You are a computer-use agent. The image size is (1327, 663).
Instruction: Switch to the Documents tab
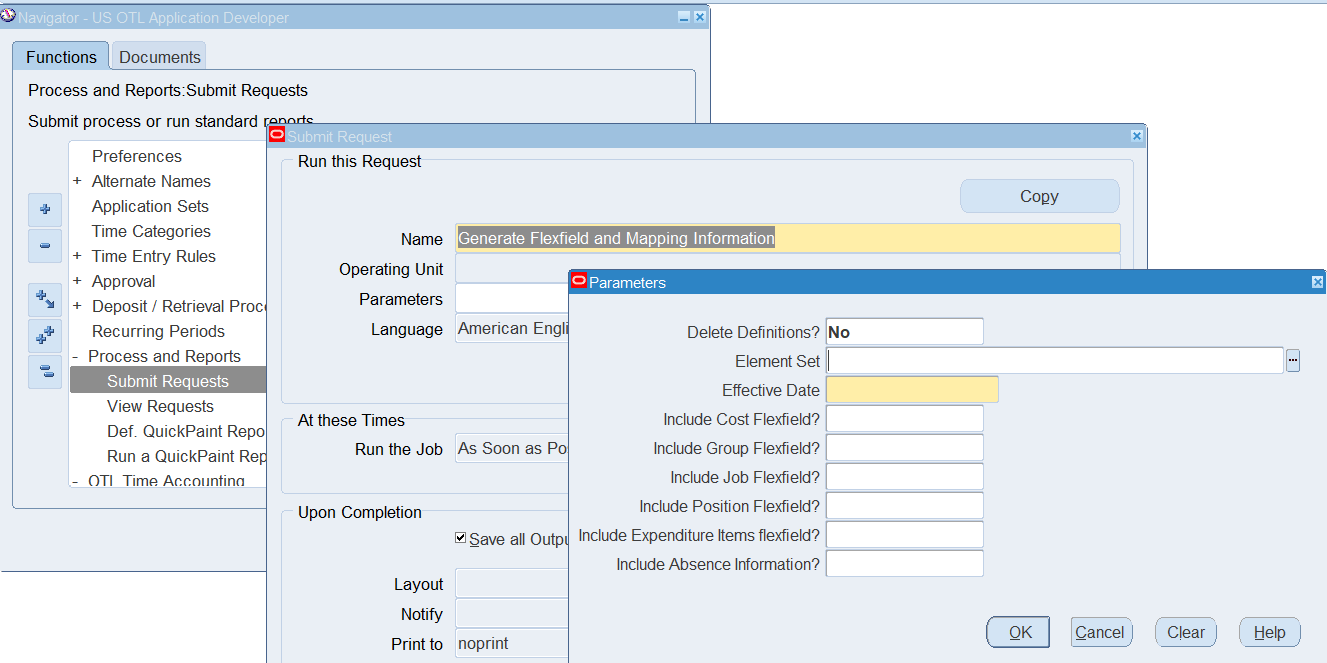coord(160,57)
